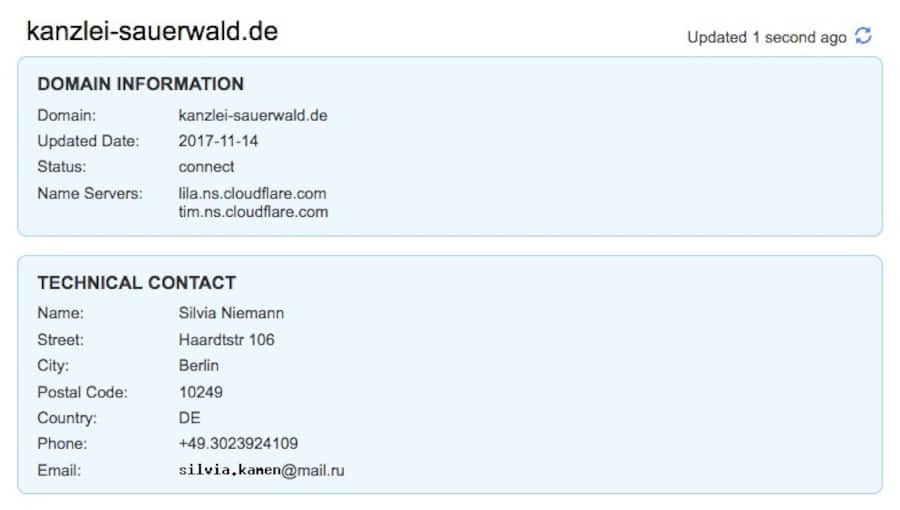Image resolution: width=900 pixels, height=510 pixels.
Task: Click the country value DE
Action: pos(190,417)
